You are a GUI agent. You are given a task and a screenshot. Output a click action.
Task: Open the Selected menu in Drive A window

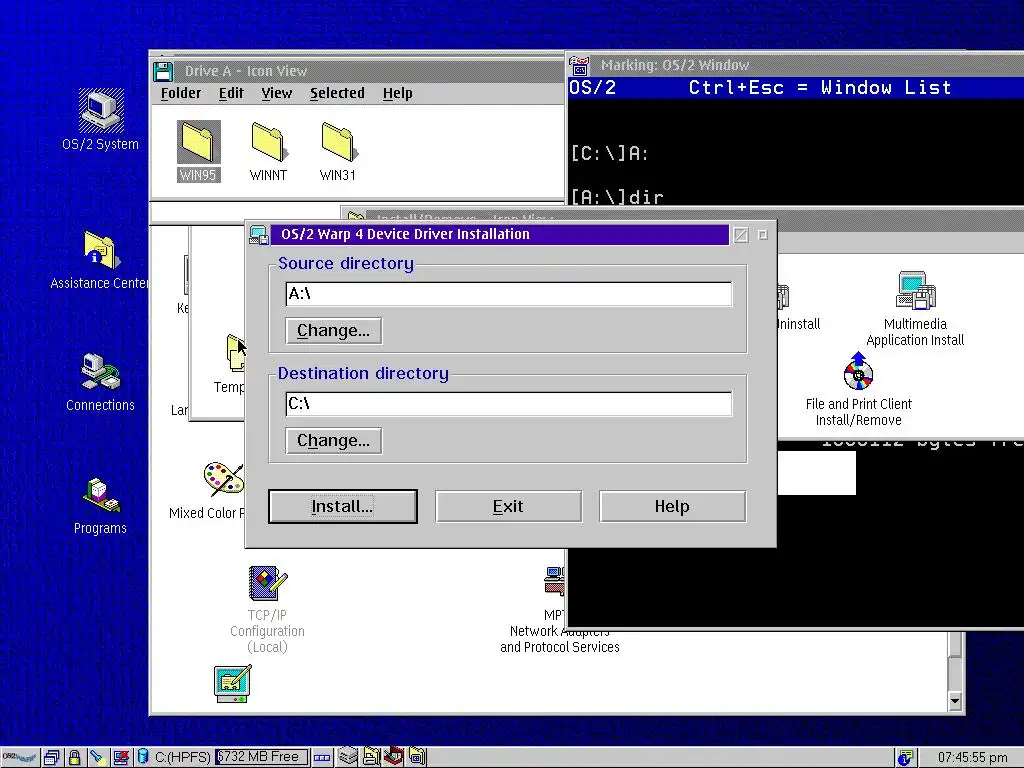tap(337, 93)
